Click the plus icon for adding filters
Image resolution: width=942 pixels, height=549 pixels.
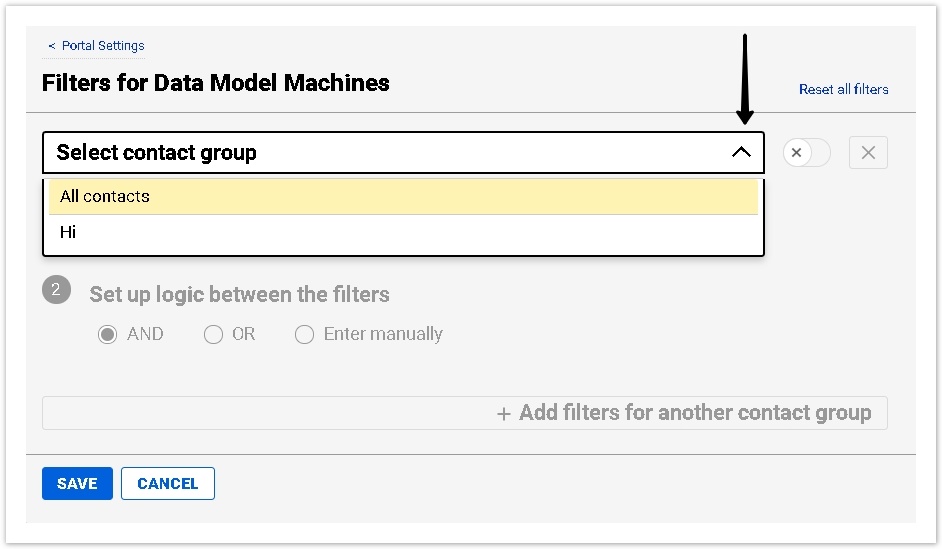[504, 413]
